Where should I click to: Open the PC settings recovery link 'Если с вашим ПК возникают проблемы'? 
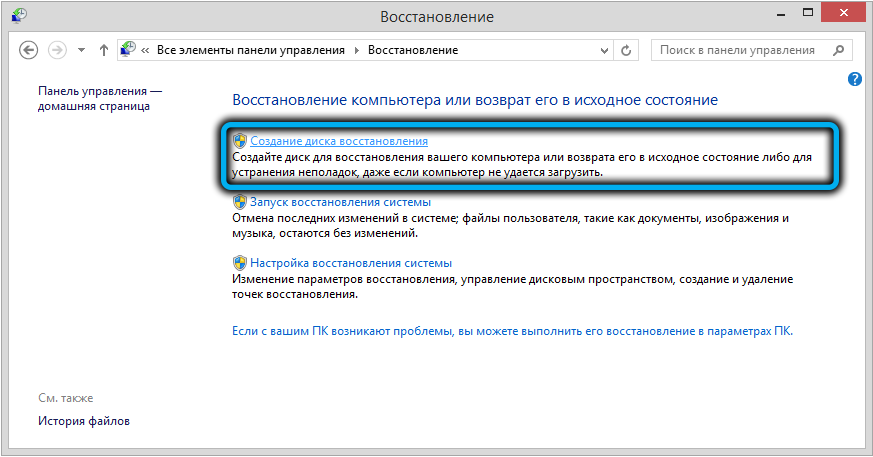[x=512, y=331]
